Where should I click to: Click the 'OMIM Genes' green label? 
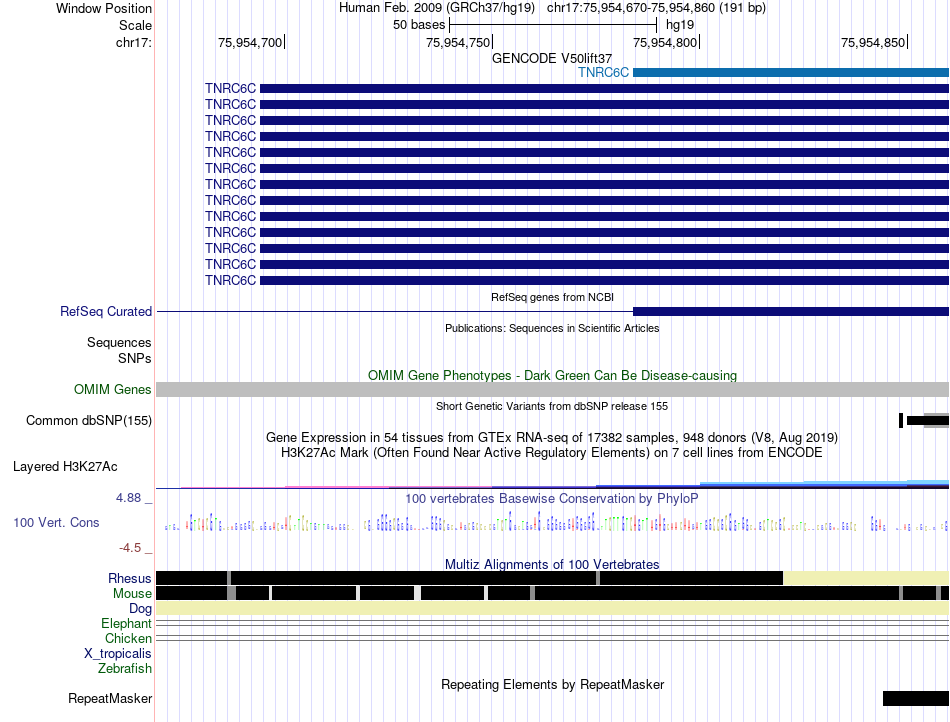(112, 389)
